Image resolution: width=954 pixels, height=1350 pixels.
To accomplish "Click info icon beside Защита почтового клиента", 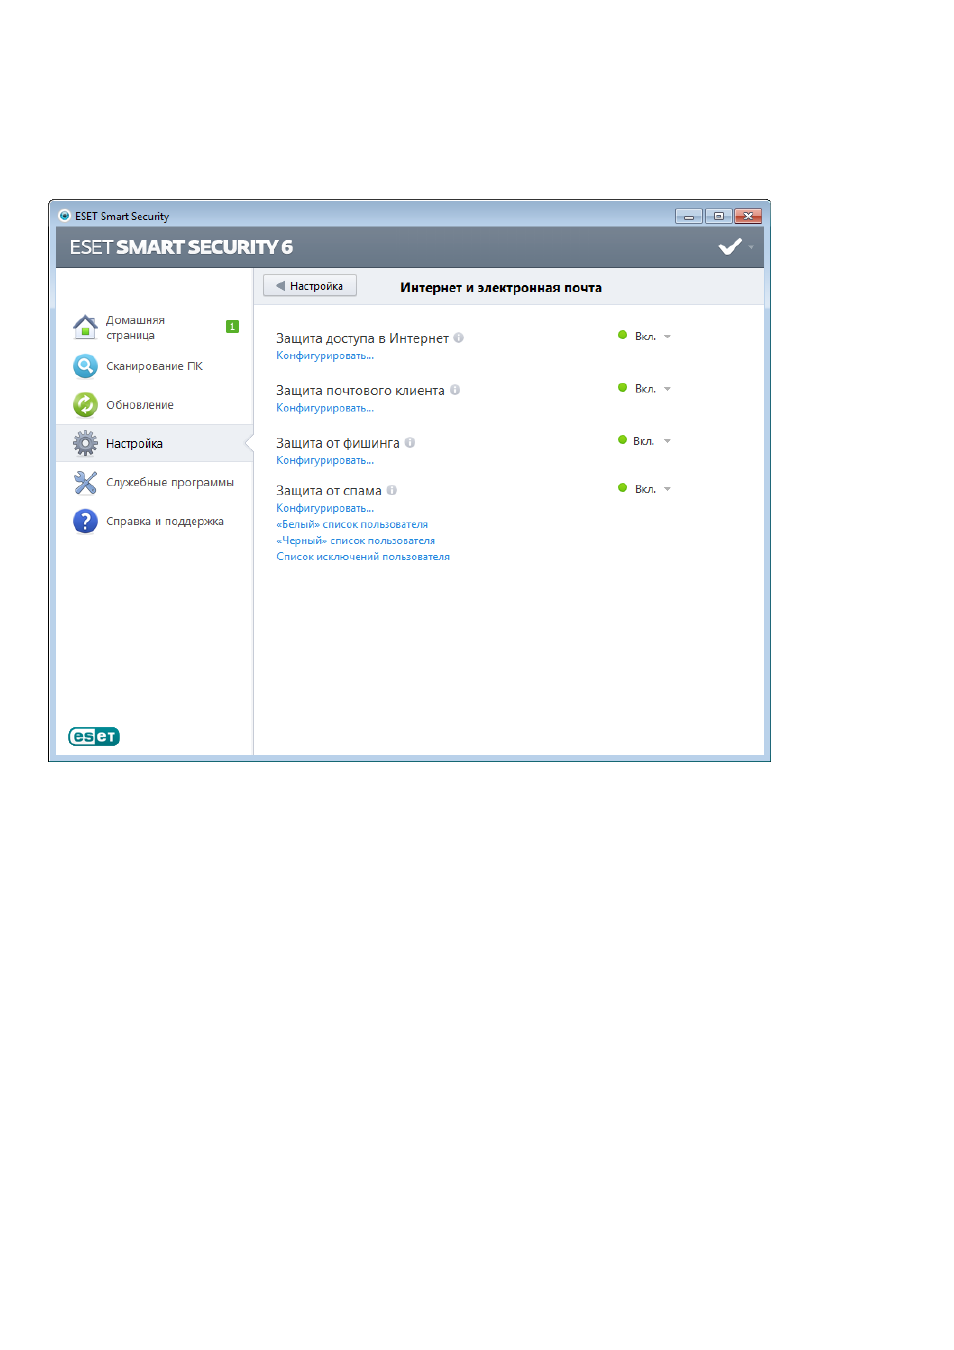I will click(454, 390).
